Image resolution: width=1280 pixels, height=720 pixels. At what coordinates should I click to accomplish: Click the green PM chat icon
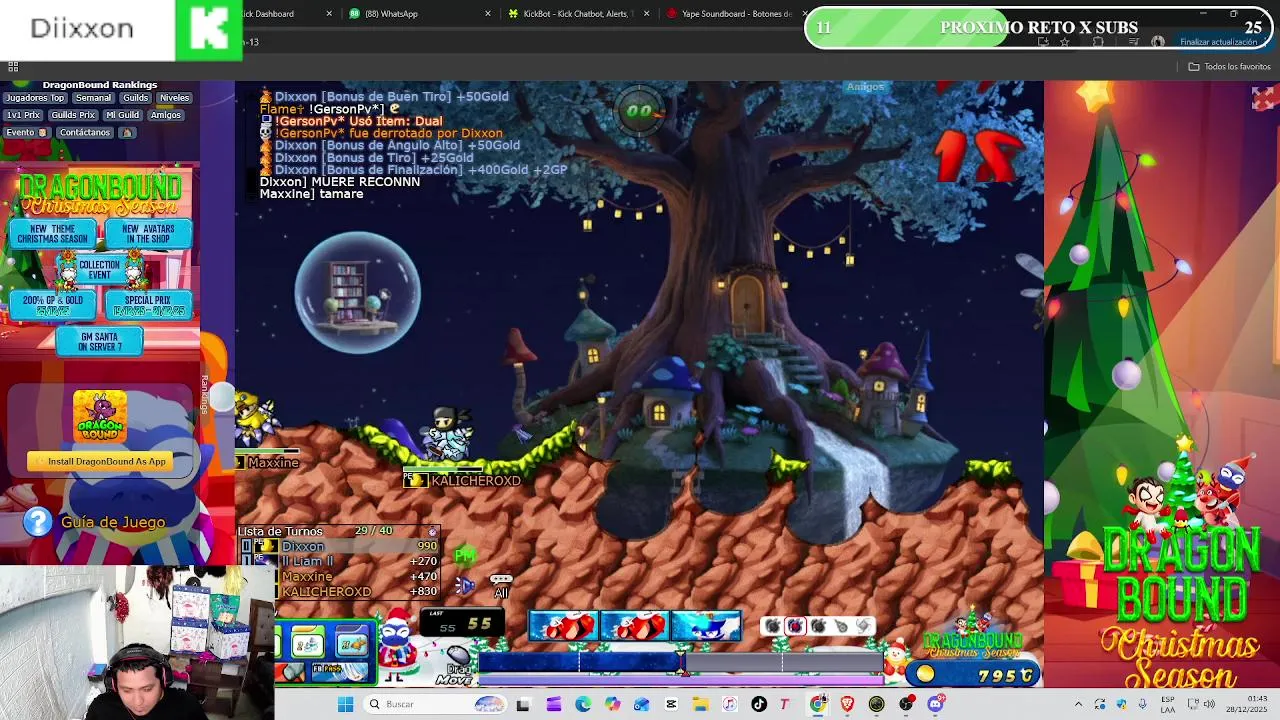point(464,555)
